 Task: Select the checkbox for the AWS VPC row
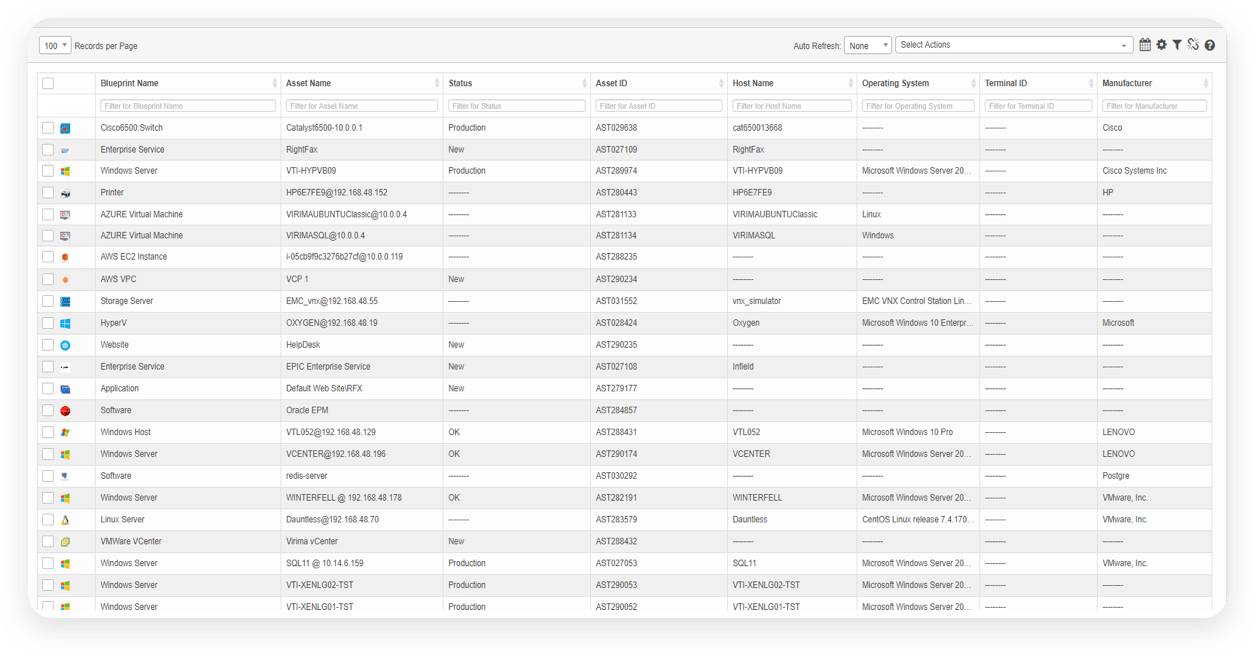(48, 280)
